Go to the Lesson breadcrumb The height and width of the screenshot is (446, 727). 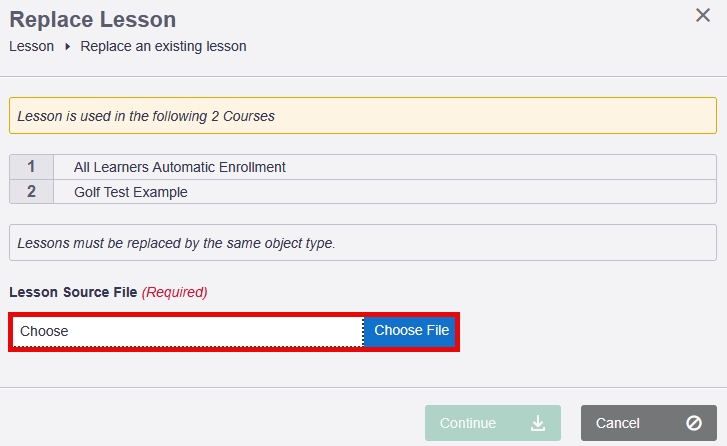[31, 46]
